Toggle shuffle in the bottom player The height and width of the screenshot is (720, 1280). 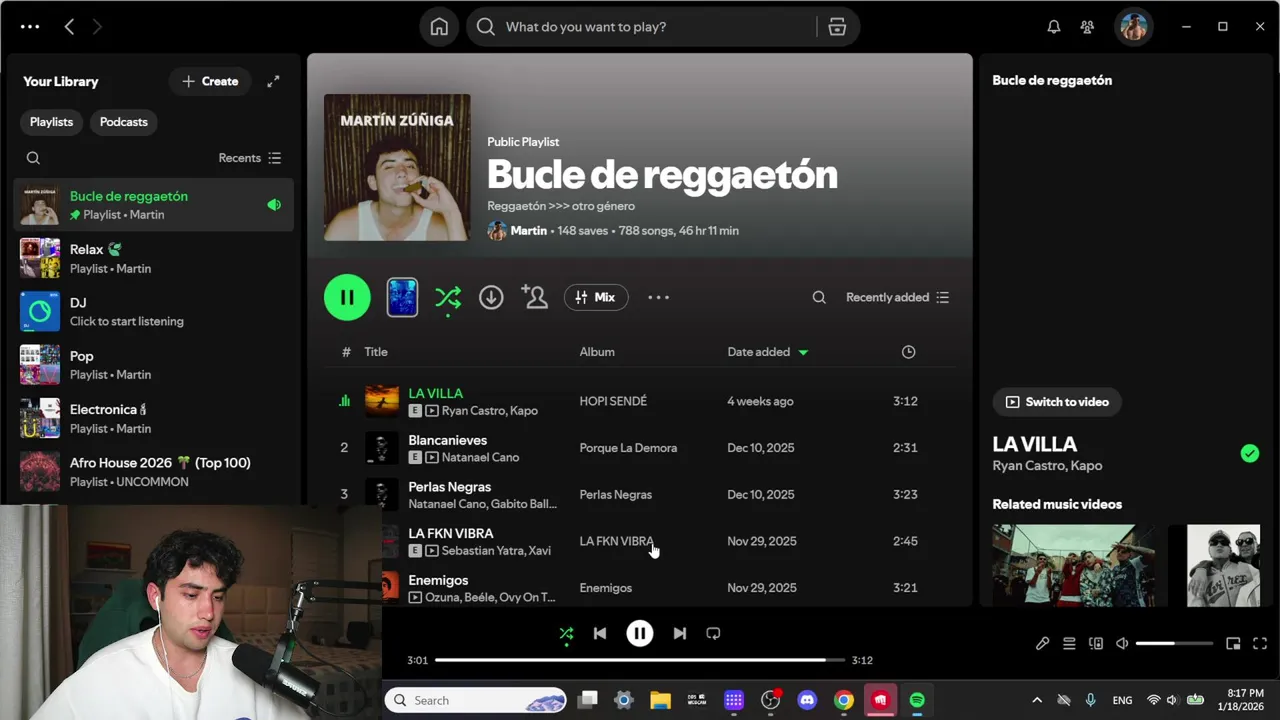[566, 633]
